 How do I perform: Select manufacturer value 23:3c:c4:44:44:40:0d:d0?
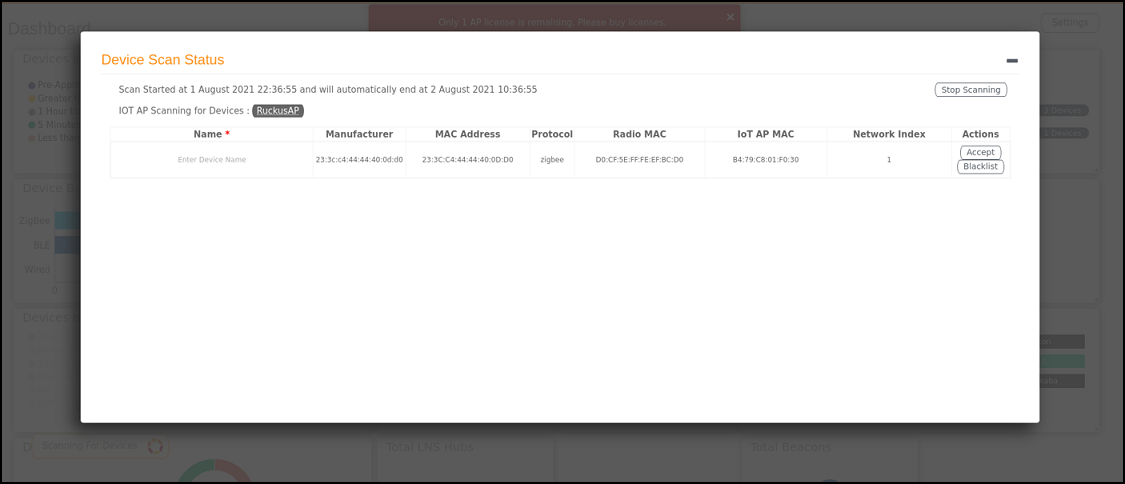(x=359, y=160)
